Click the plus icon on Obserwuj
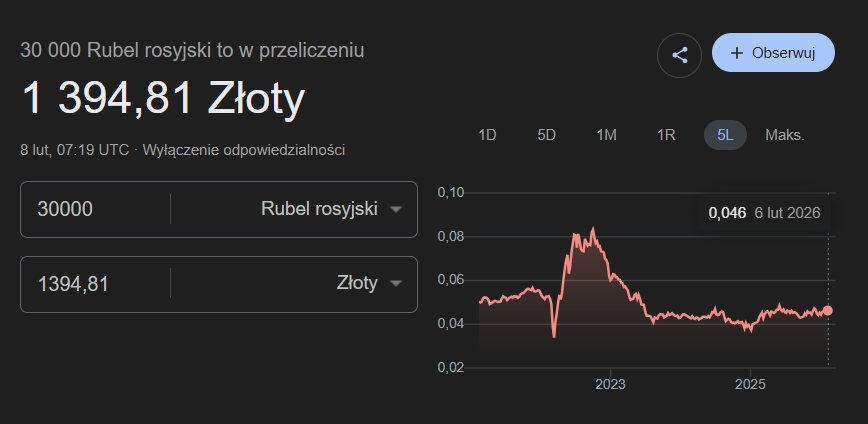This screenshot has height=424, width=868. [x=737, y=53]
